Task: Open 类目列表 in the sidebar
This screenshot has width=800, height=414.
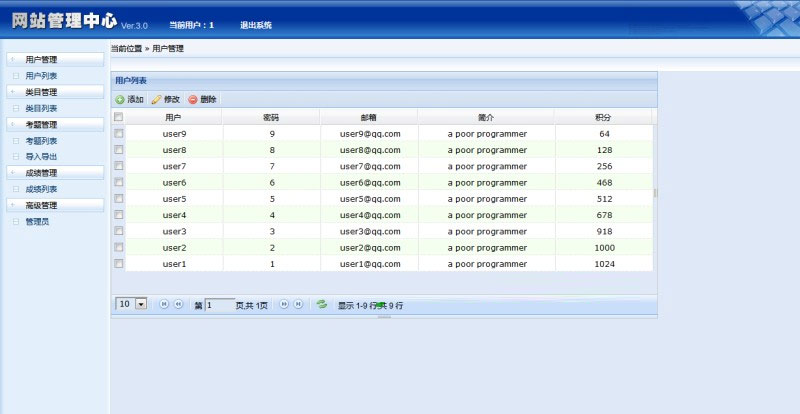Action: tap(41, 108)
